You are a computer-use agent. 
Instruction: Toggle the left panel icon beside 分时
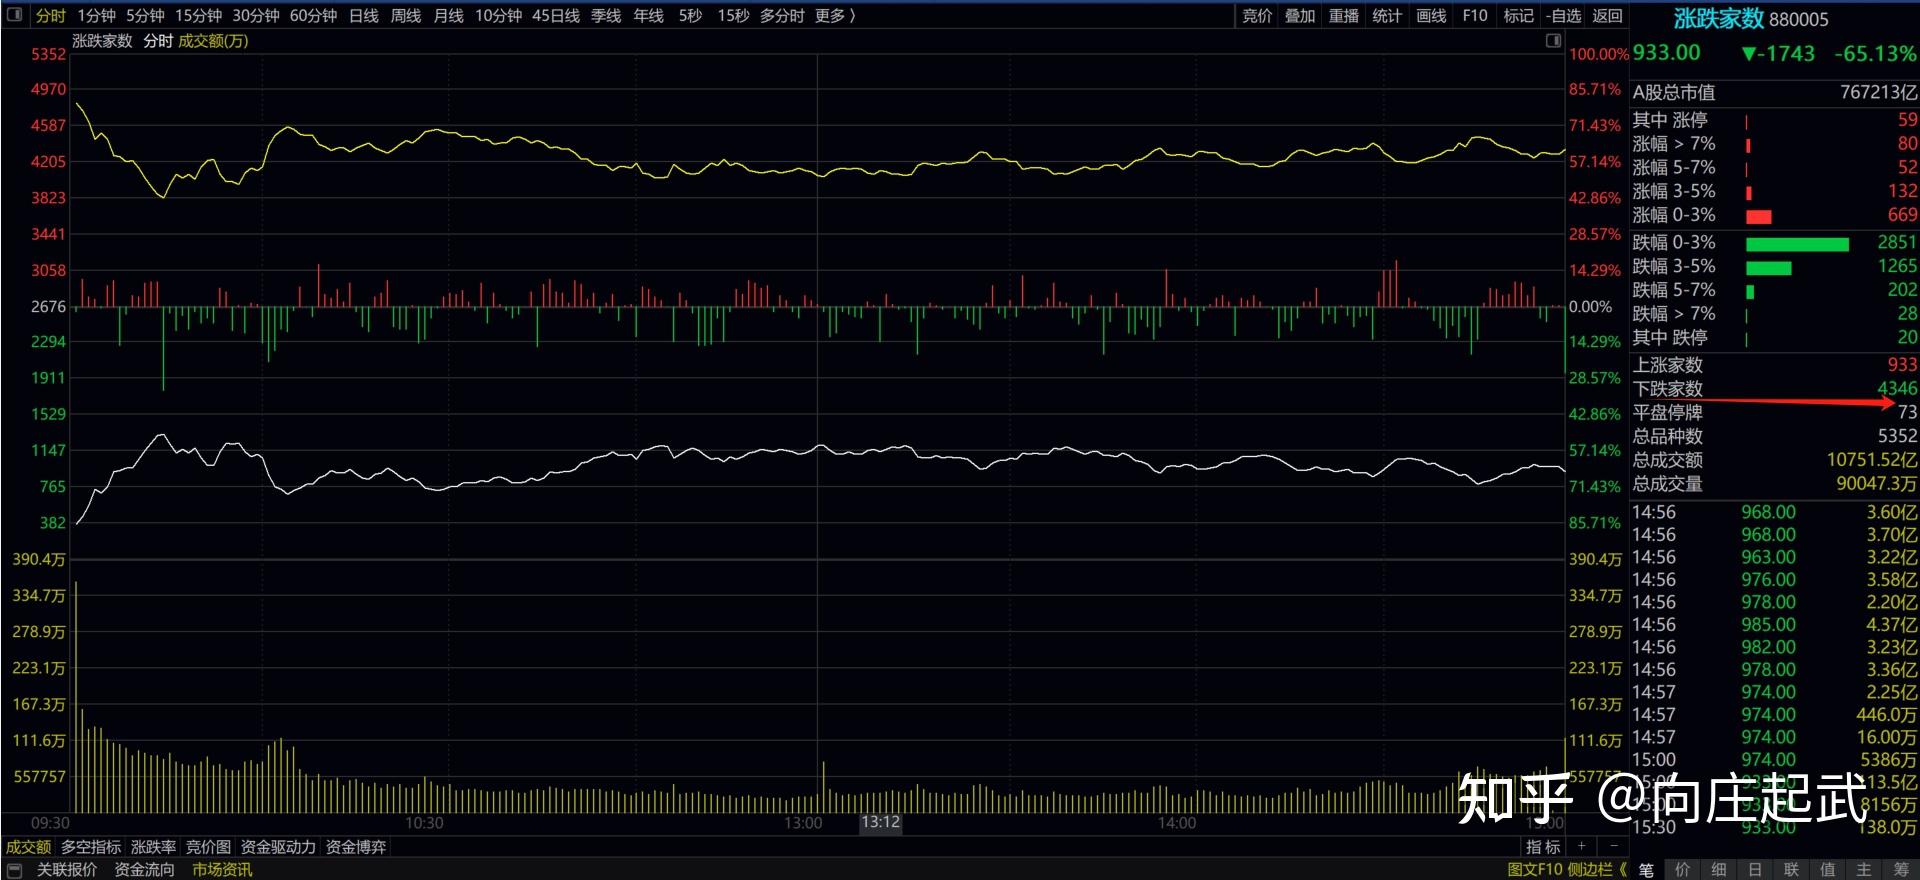(15, 15)
